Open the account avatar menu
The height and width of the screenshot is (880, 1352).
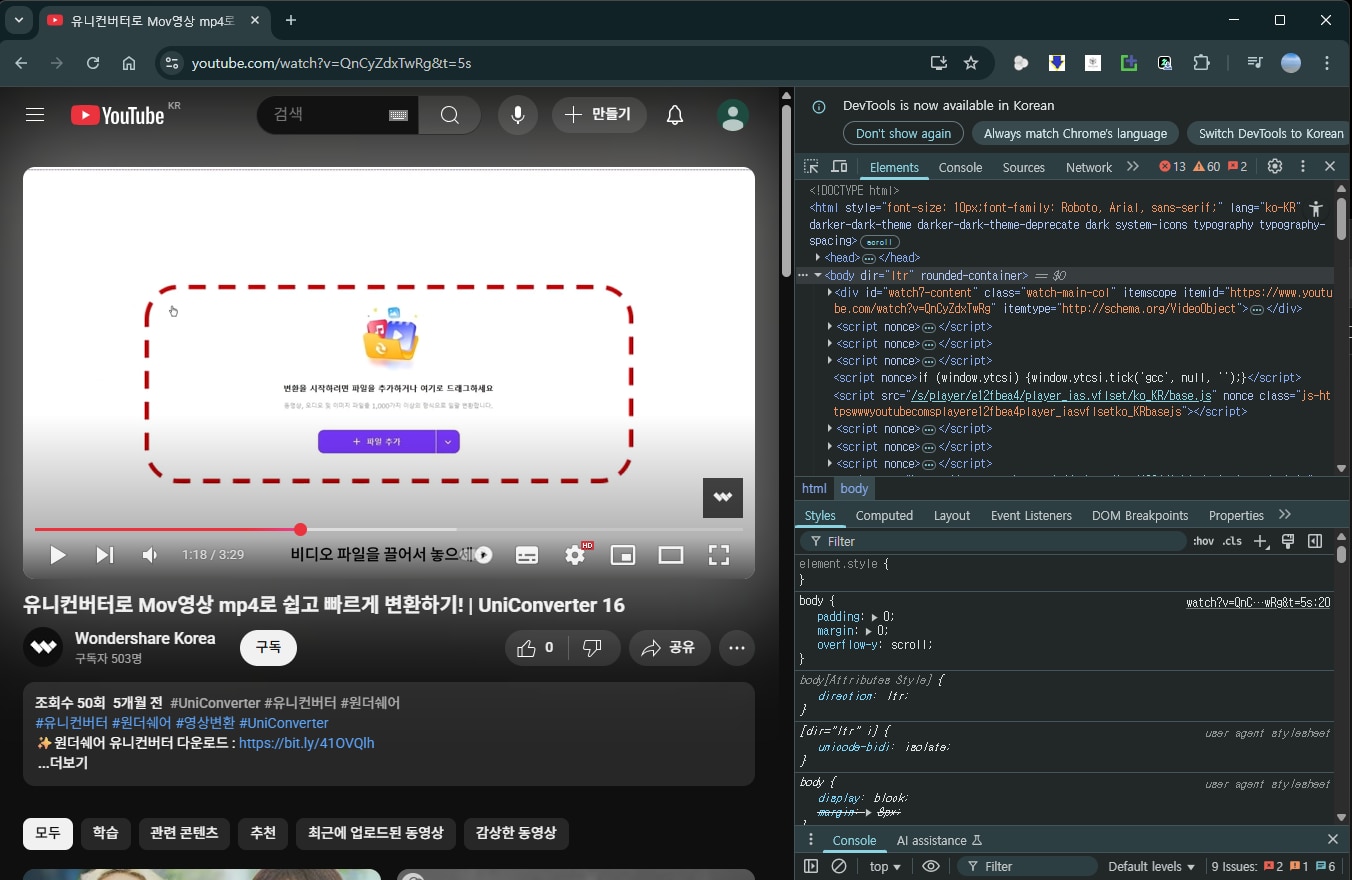733,115
